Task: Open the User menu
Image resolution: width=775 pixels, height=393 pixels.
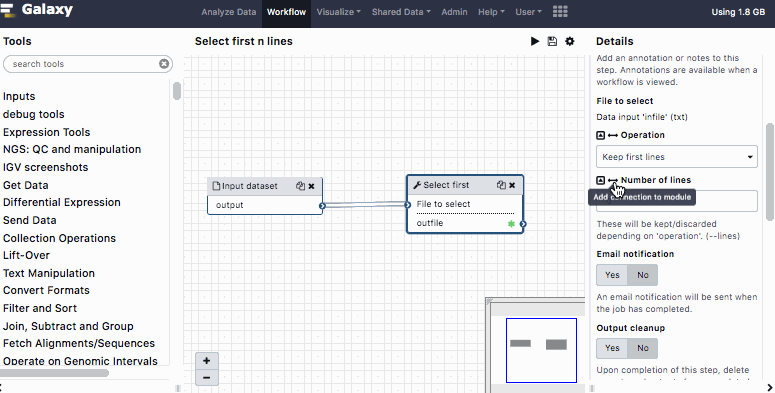Action: (528, 12)
